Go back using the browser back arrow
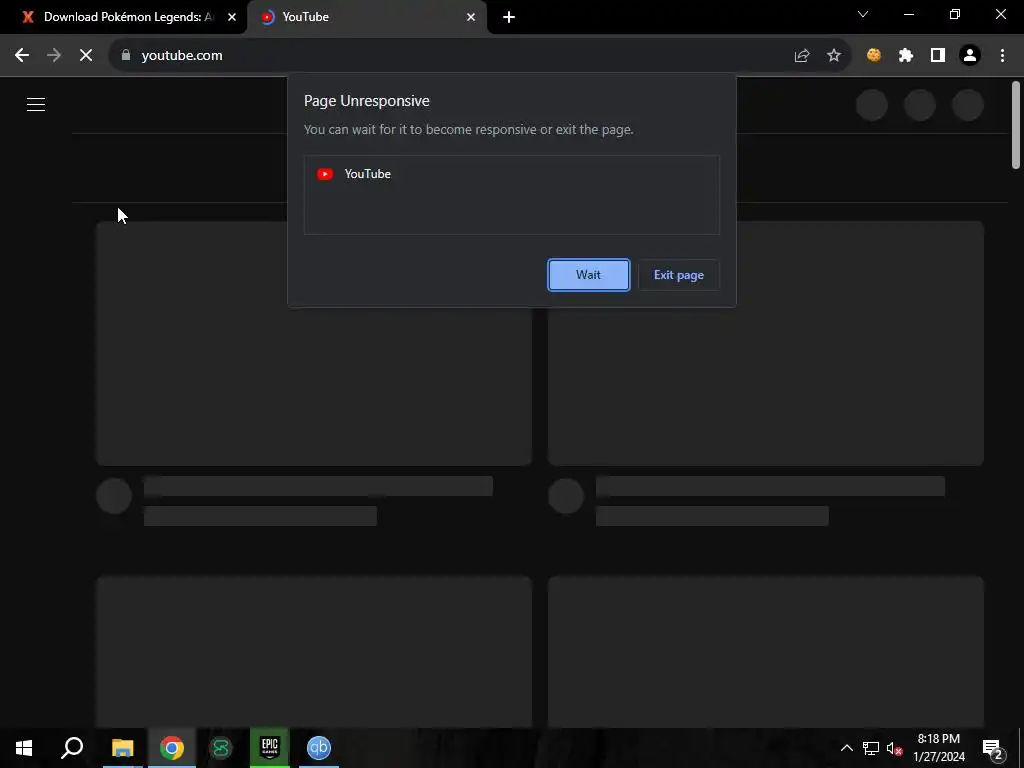This screenshot has width=1024, height=768. [22, 56]
